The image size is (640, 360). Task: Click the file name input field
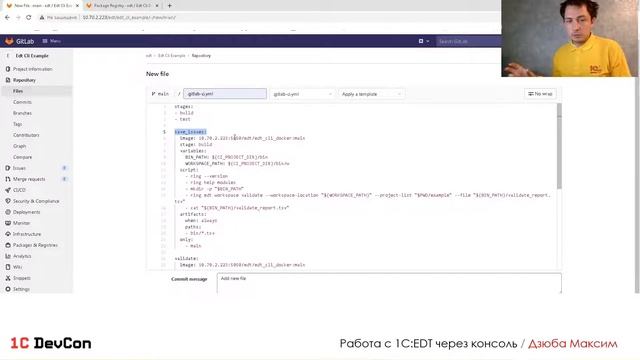pyautogui.click(x=225, y=94)
